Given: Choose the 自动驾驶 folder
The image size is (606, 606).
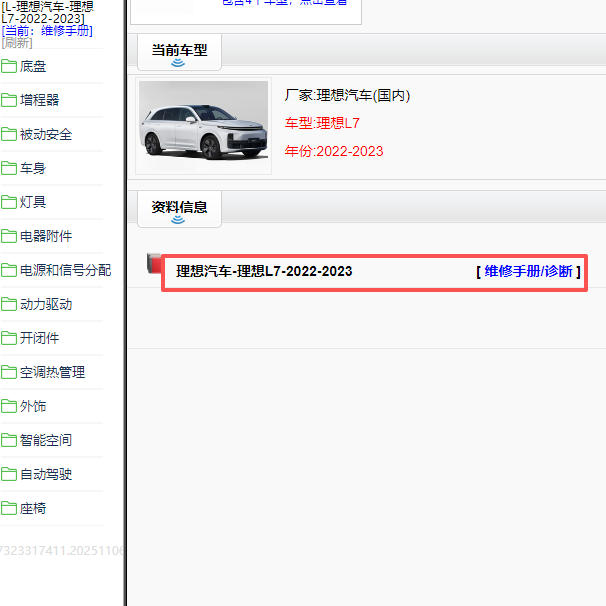Looking at the screenshot, I should pos(46,474).
